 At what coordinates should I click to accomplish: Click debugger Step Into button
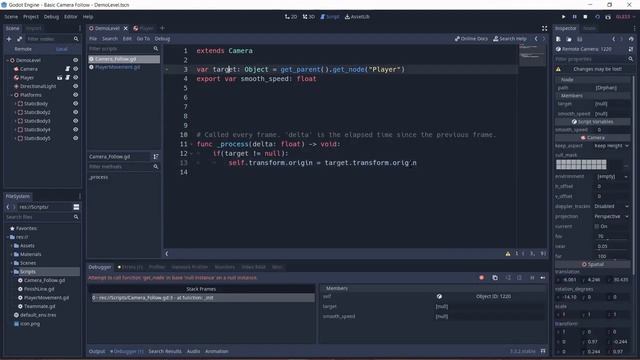tap(508, 278)
